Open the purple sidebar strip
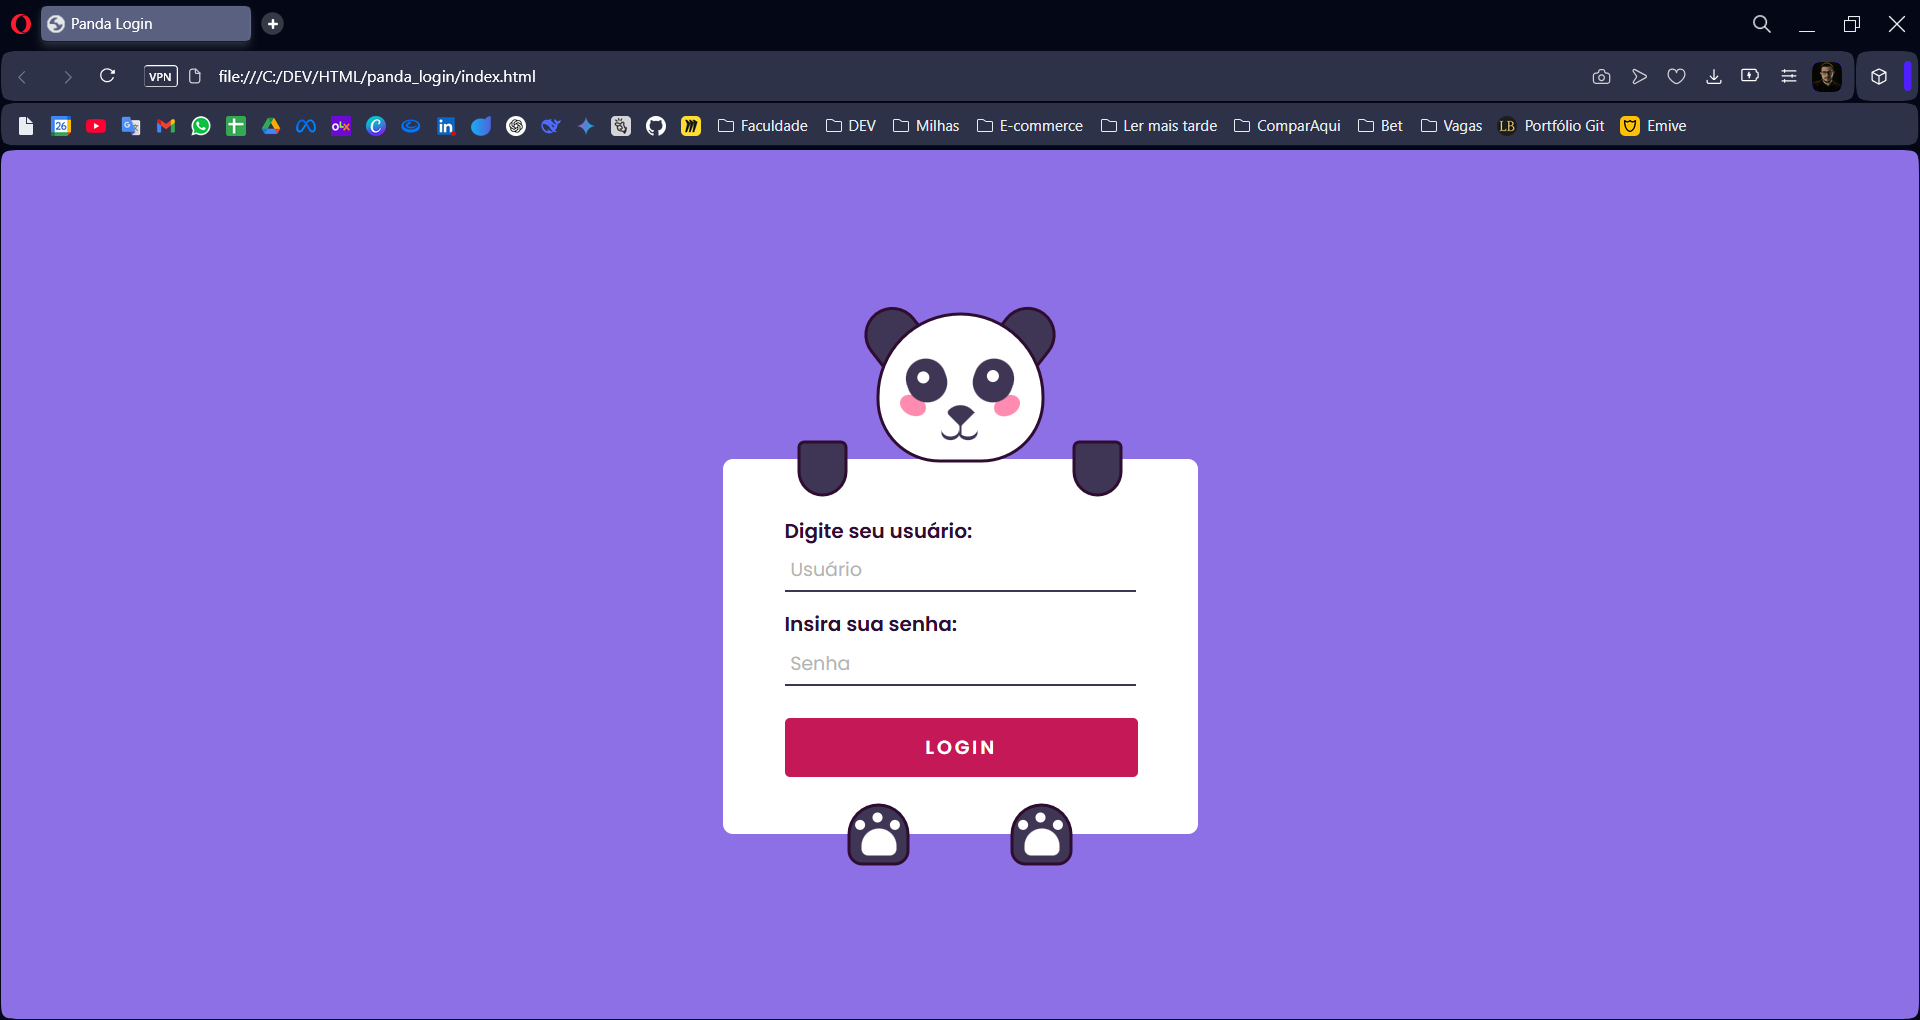 pyautogui.click(x=1908, y=77)
